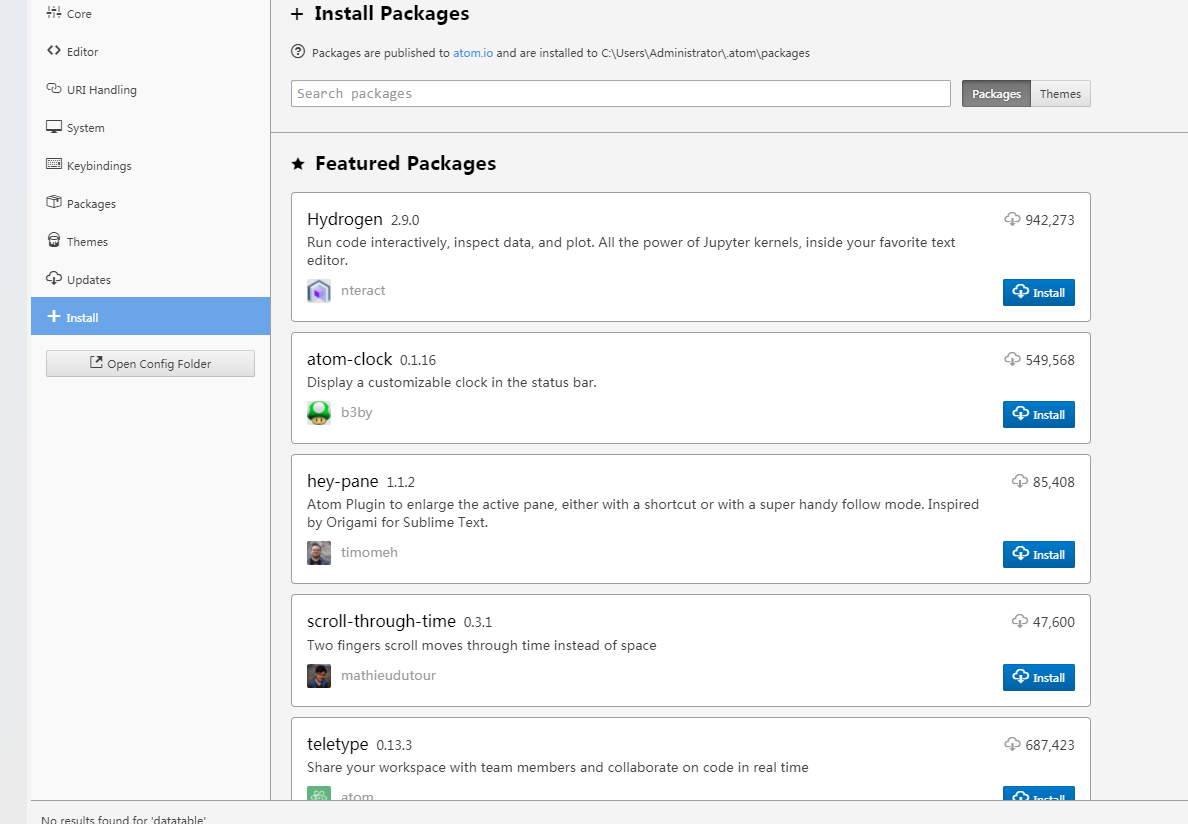Open the Themes panel in sidebar
This screenshot has width=1188, height=824.
[x=150, y=241]
